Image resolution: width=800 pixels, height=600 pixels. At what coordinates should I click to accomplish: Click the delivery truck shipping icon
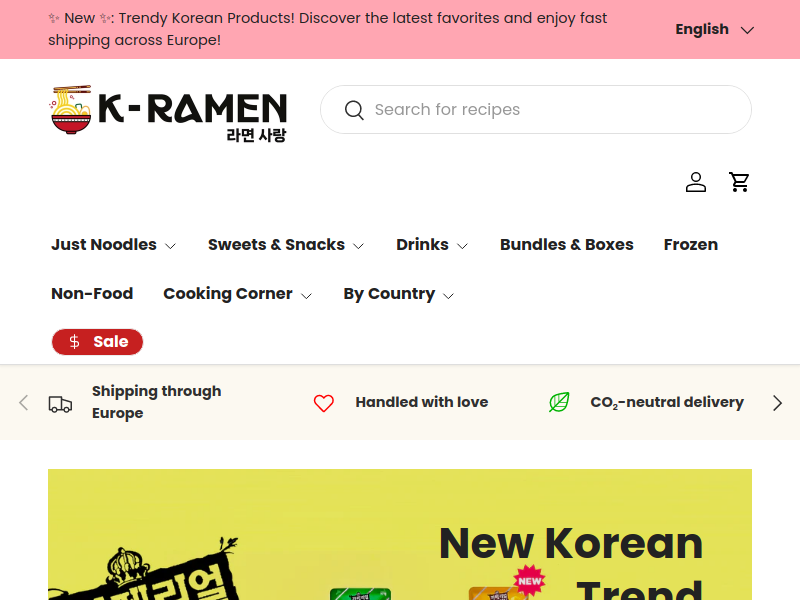coord(60,404)
